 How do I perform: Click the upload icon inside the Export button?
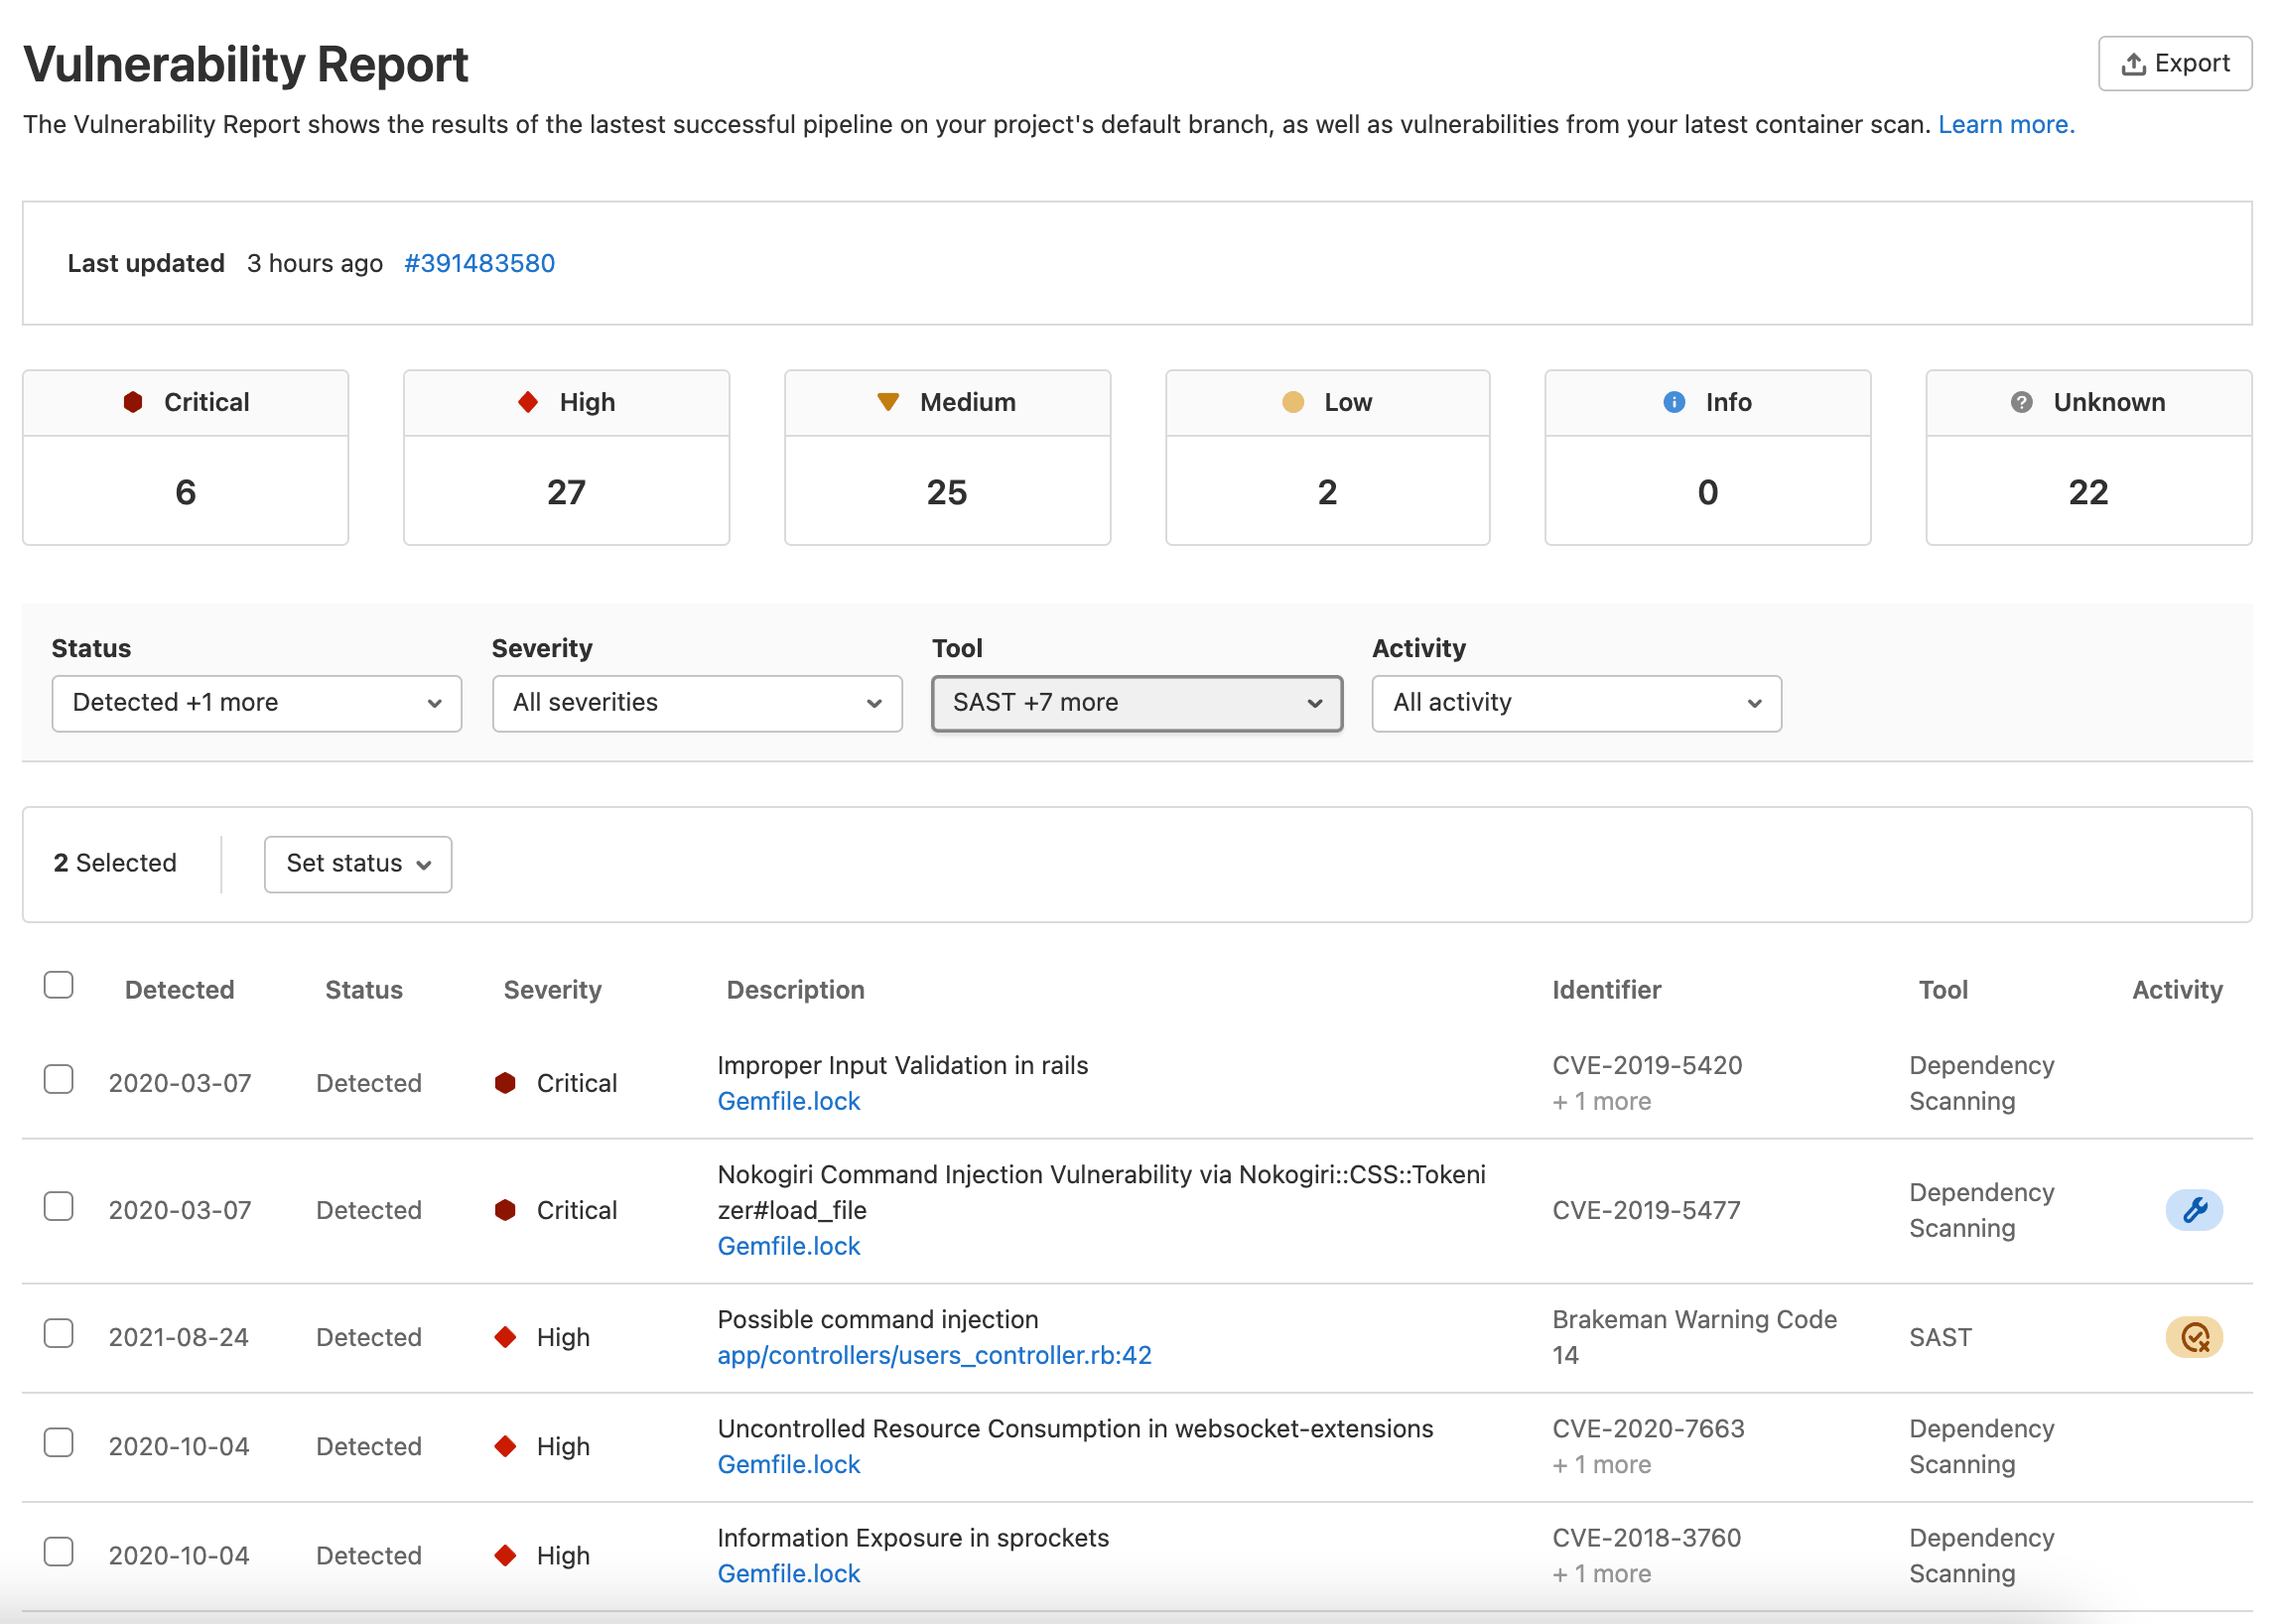[2133, 63]
